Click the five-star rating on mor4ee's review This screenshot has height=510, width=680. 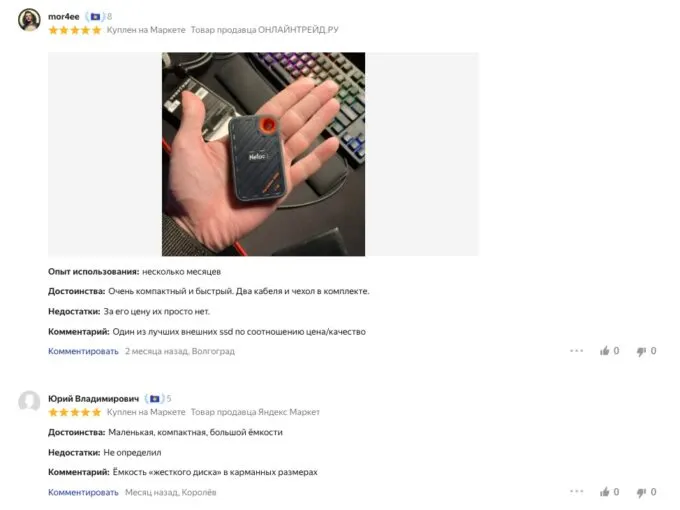click(75, 30)
